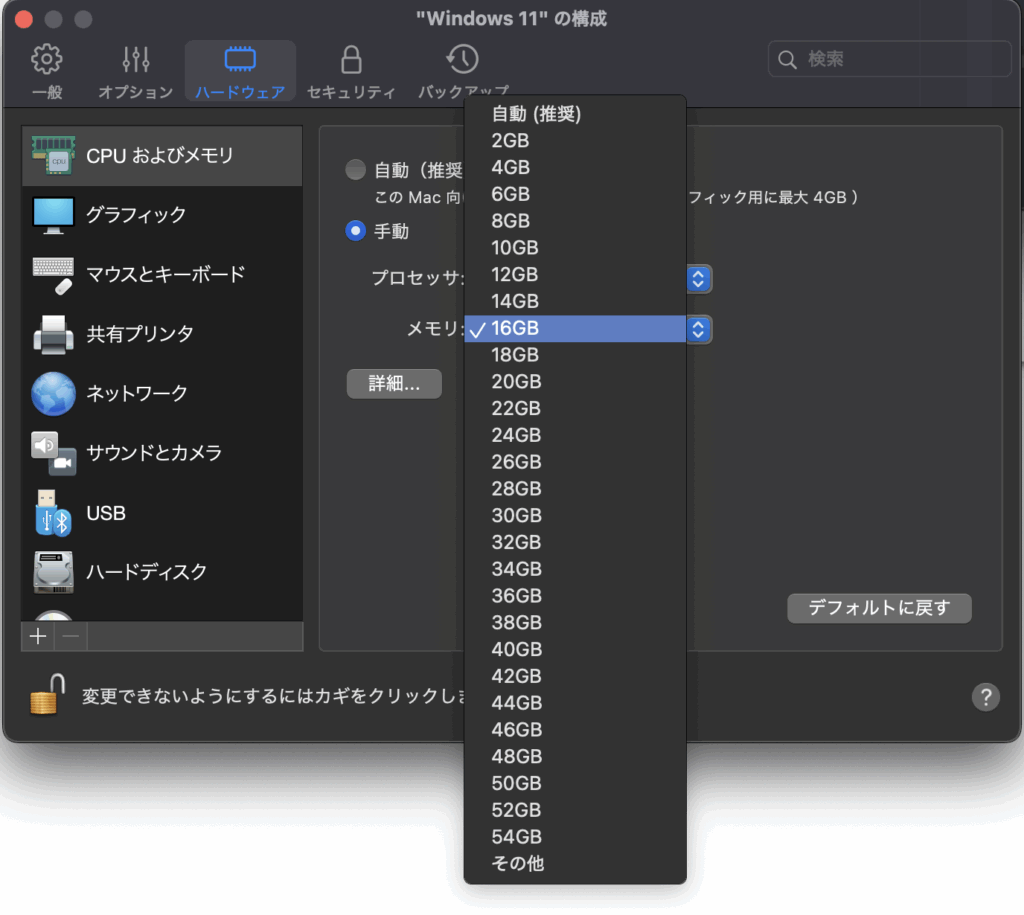Pick 自動 (推奨) in the memory menu

click(536, 114)
